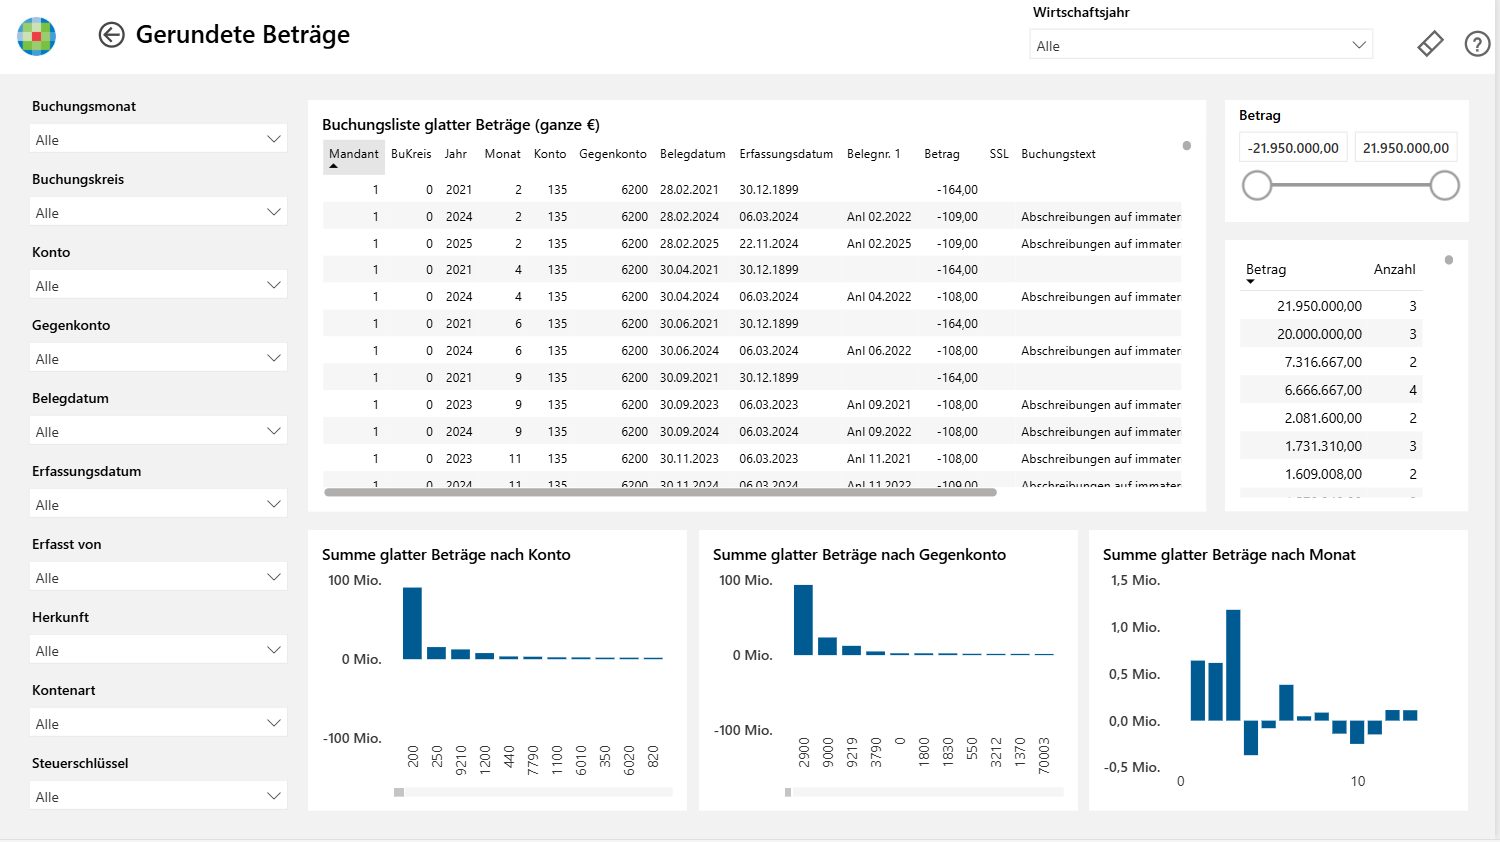The image size is (1500, 842).
Task: Select the tallest bar for Konto 200
Action: (412, 623)
